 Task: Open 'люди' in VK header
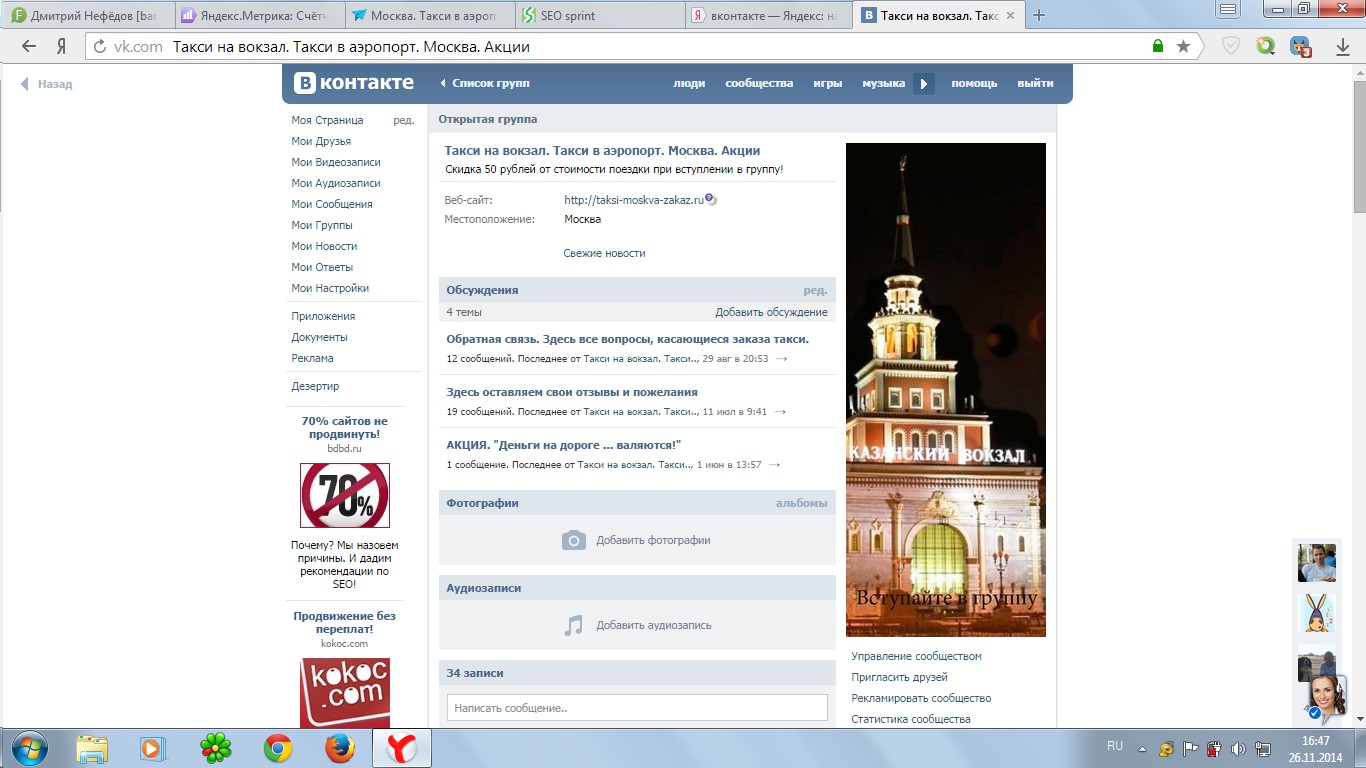coord(689,84)
